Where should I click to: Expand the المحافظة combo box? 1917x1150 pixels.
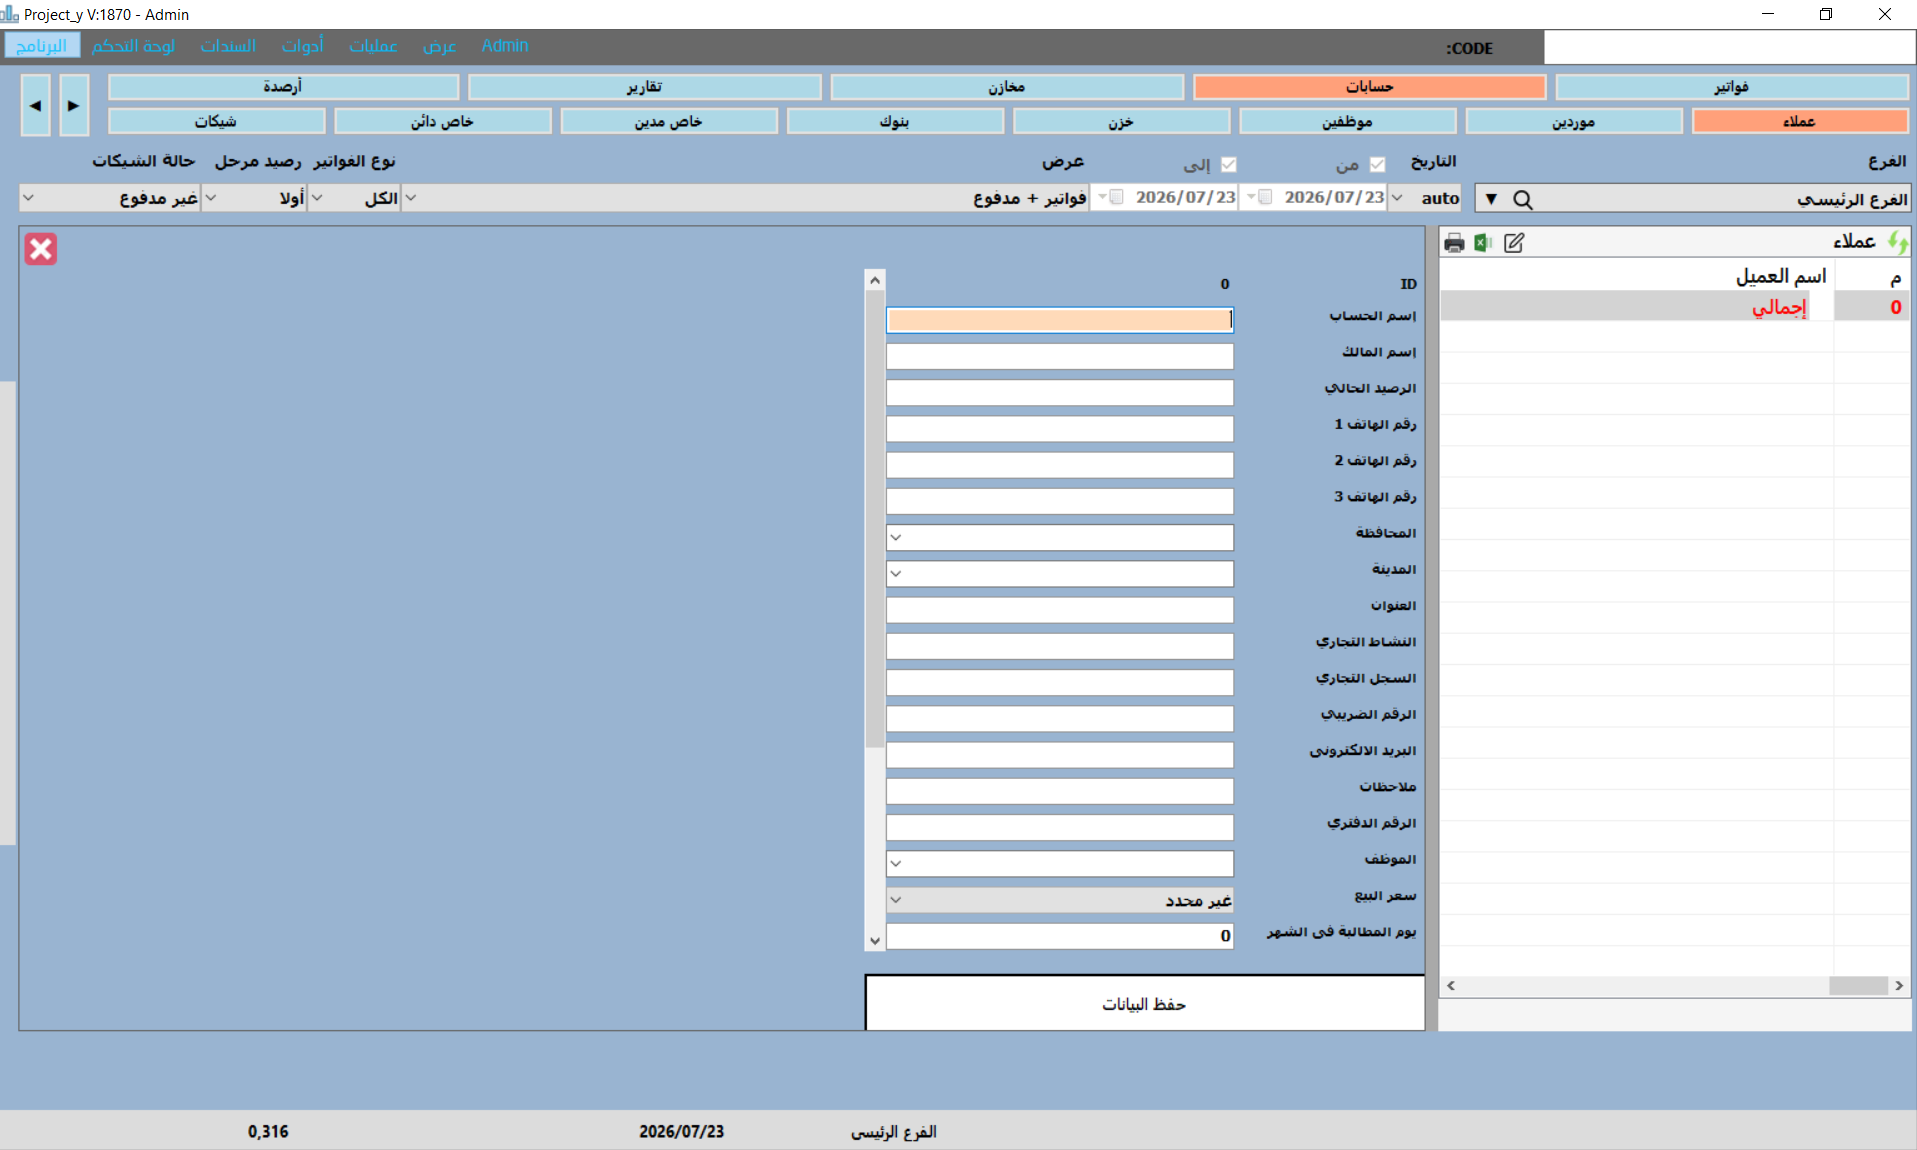896,538
